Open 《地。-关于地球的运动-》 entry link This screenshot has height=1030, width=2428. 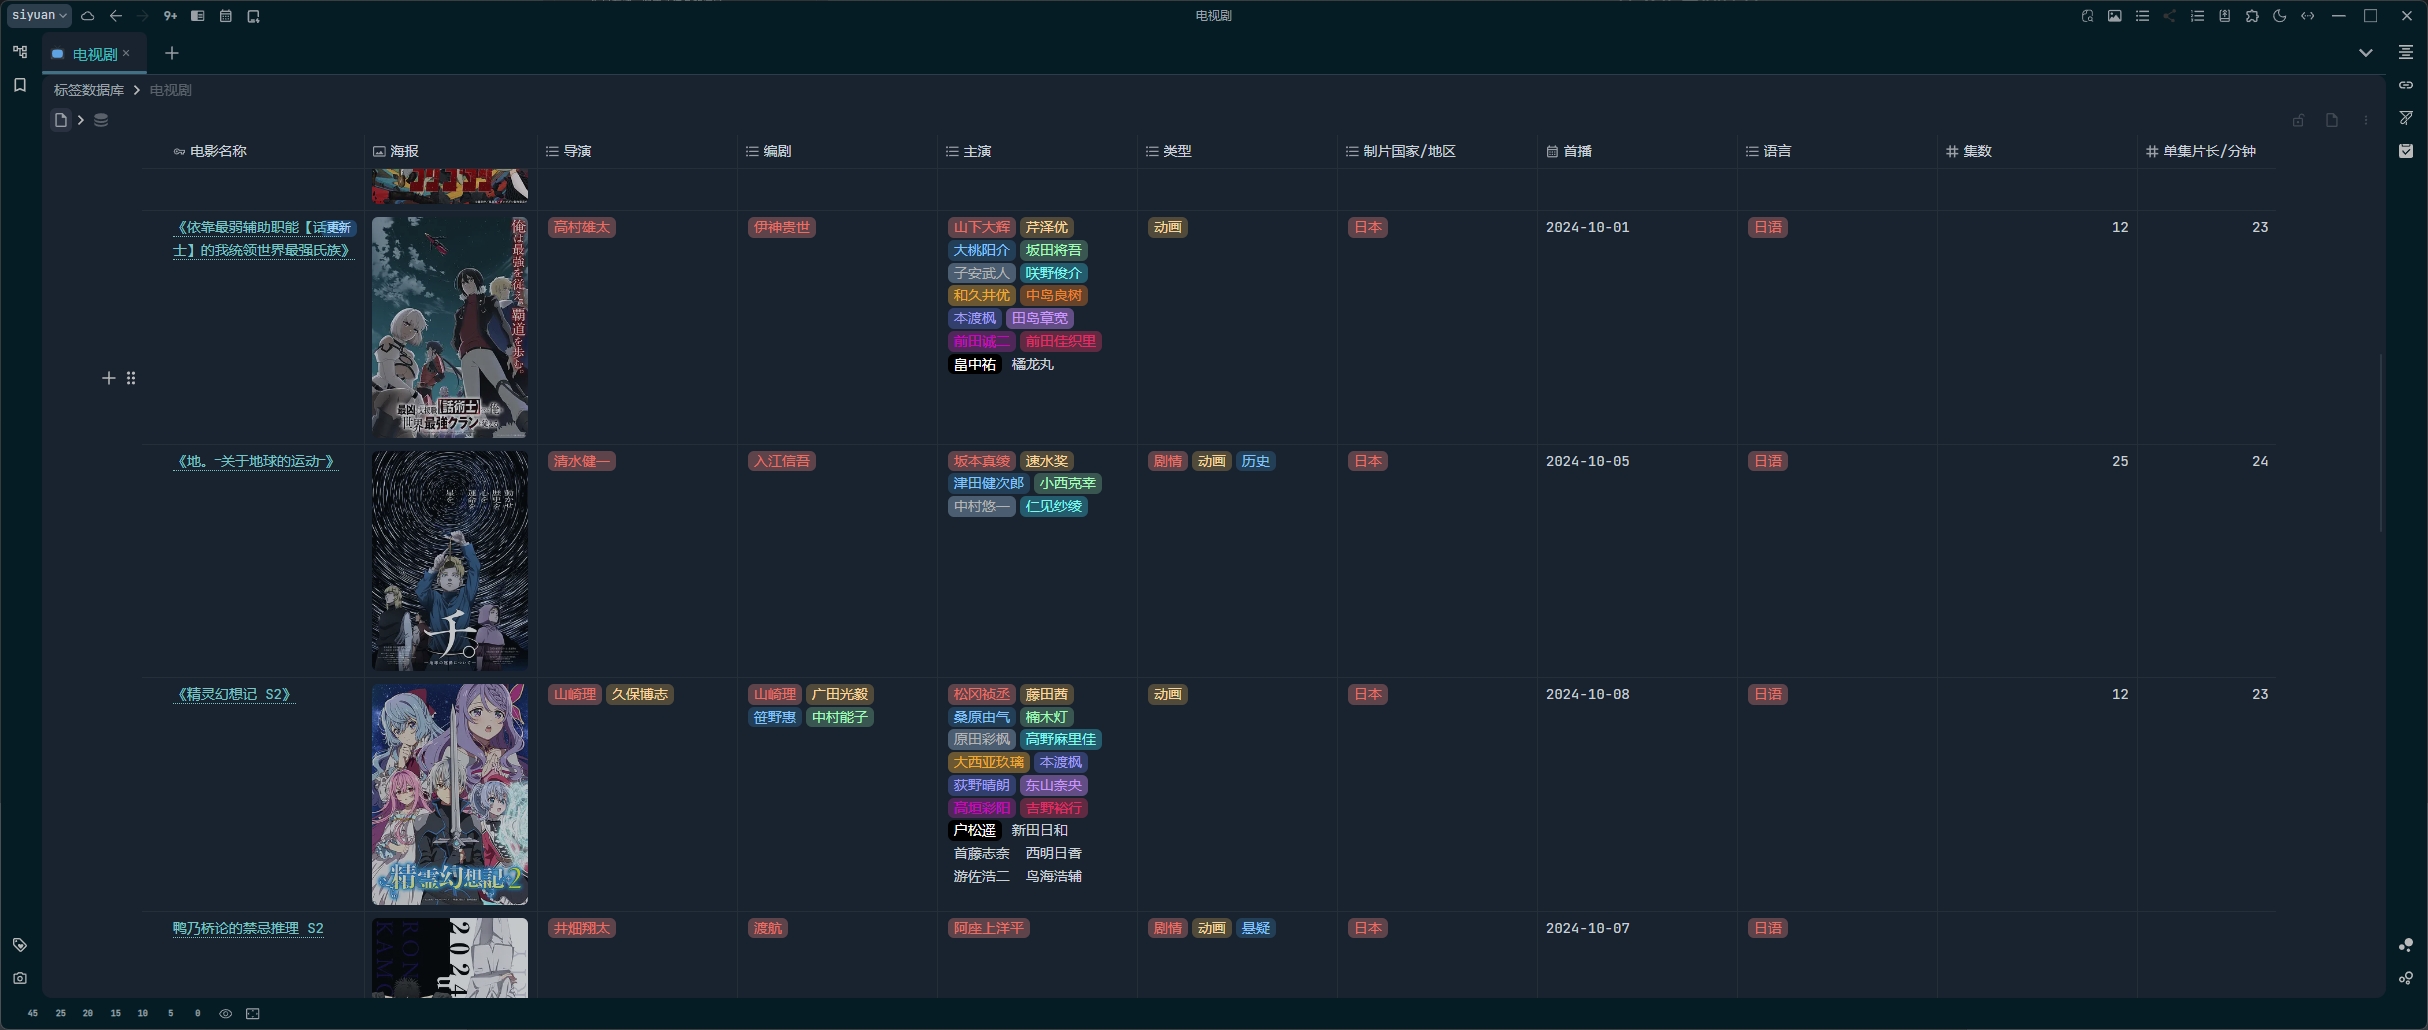(255, 461)
